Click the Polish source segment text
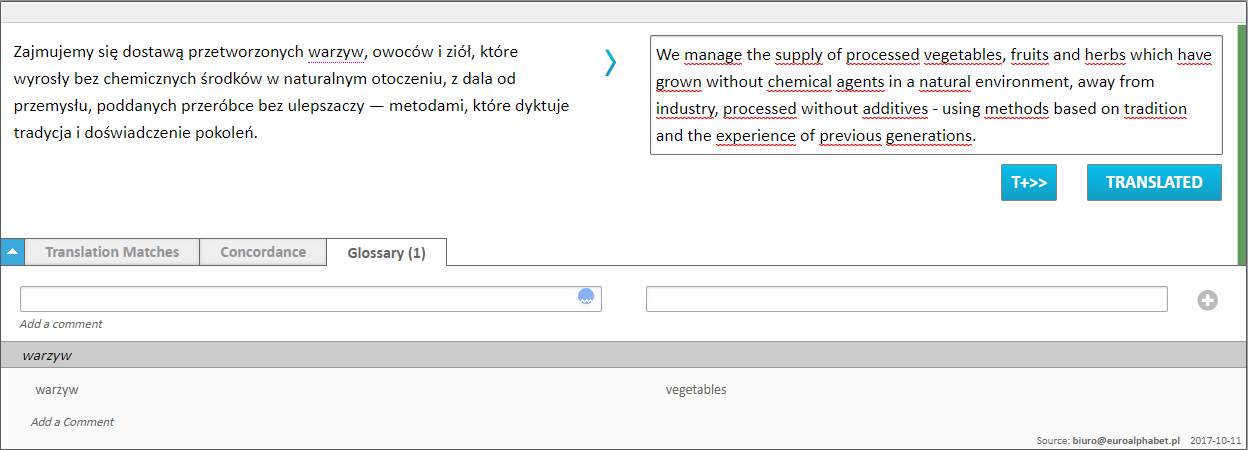 point(290,91)
